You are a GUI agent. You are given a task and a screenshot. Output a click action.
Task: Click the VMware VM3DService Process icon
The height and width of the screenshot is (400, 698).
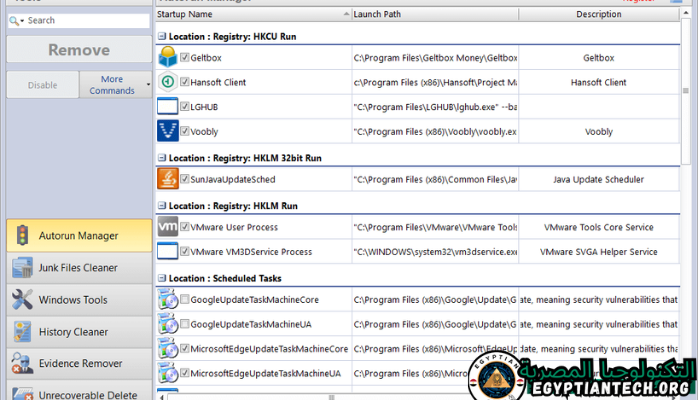pos(168,251)
